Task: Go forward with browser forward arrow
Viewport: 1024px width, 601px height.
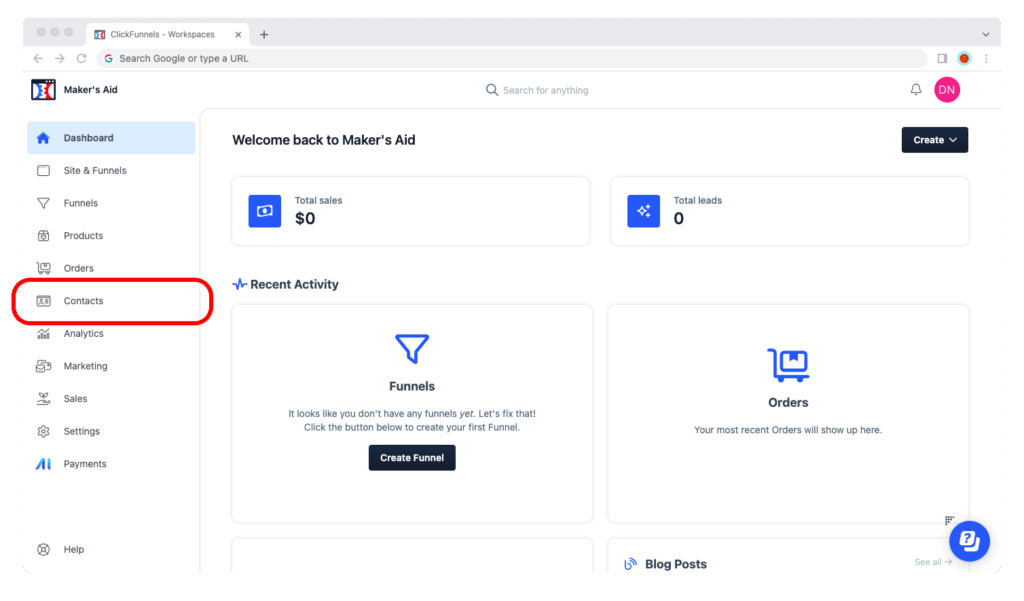Action: tap(59, 58)
